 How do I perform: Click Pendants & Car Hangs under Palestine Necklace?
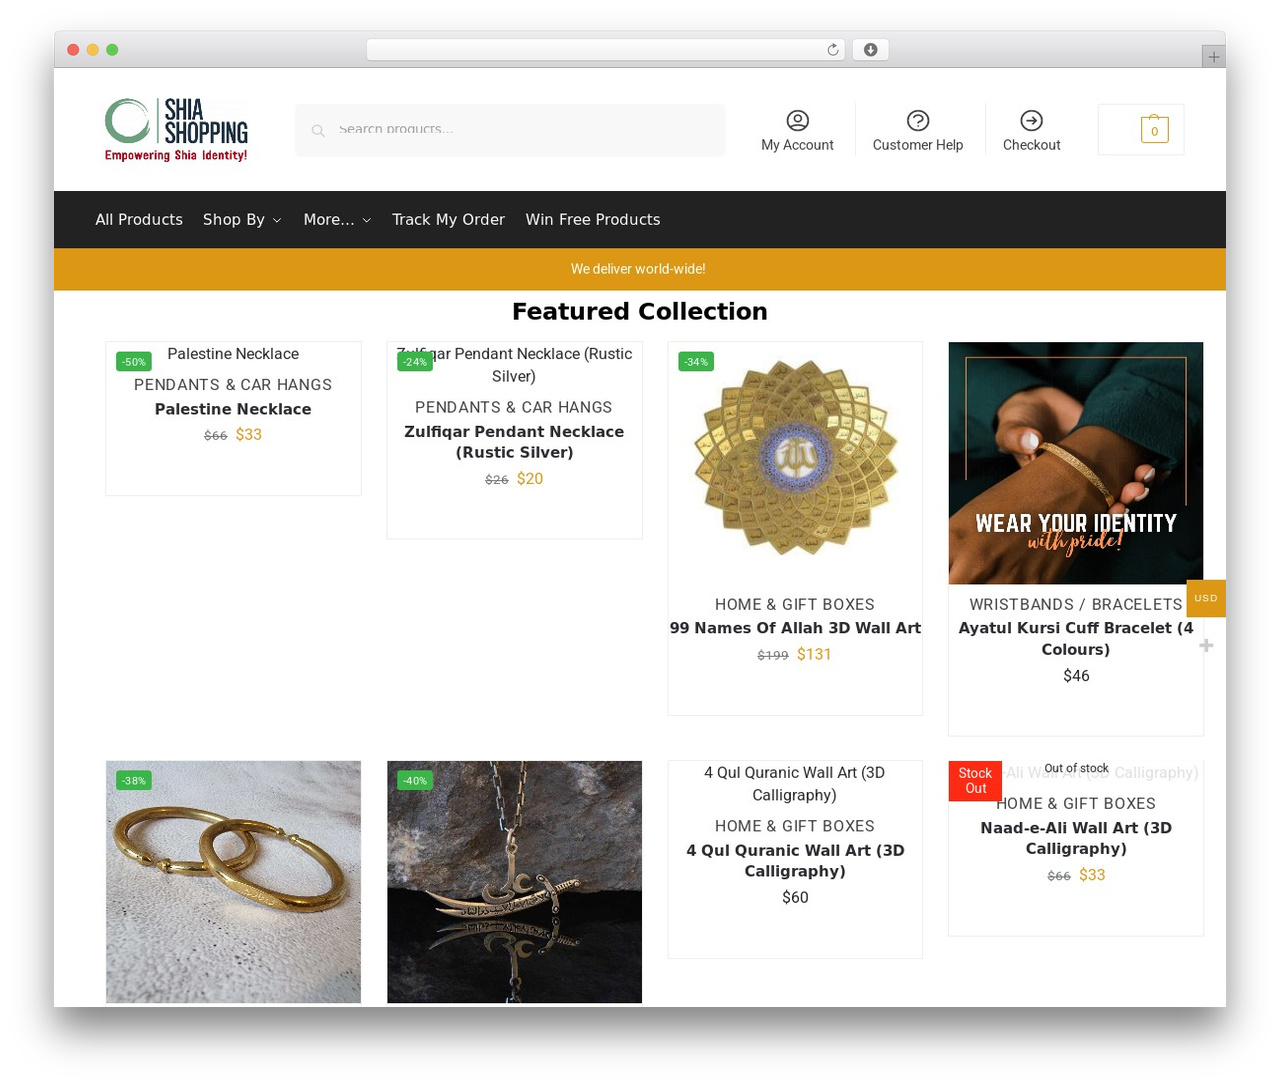233,385
